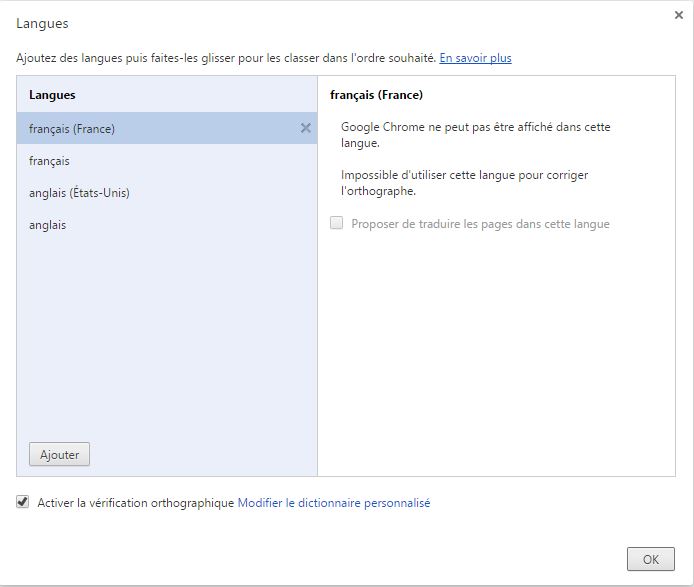Viewport: 694px width, 587px height.
Task: Select anglais (États-Unis) in the list
Action: (80, 193)
